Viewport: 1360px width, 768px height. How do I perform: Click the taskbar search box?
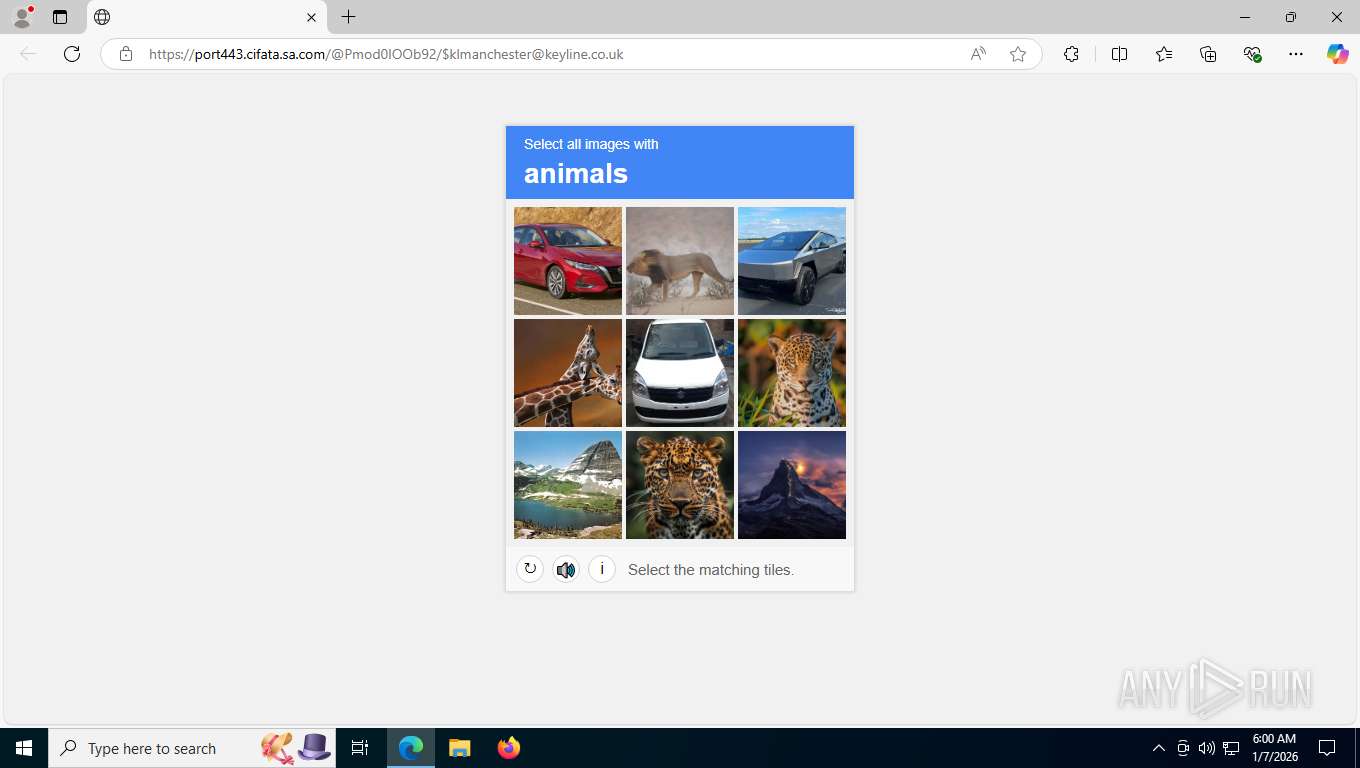[194, 748]
